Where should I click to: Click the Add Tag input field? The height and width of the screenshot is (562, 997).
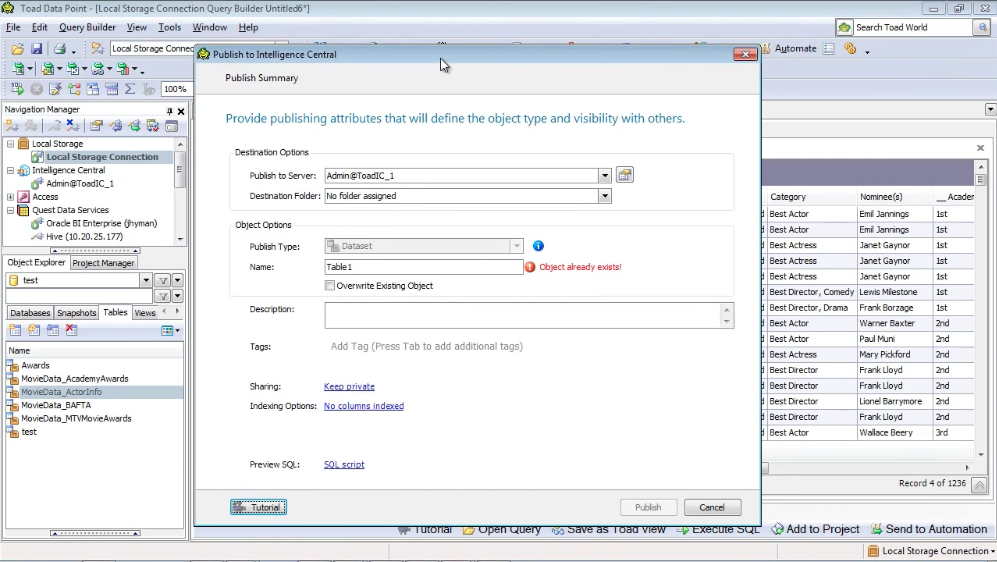426,346
